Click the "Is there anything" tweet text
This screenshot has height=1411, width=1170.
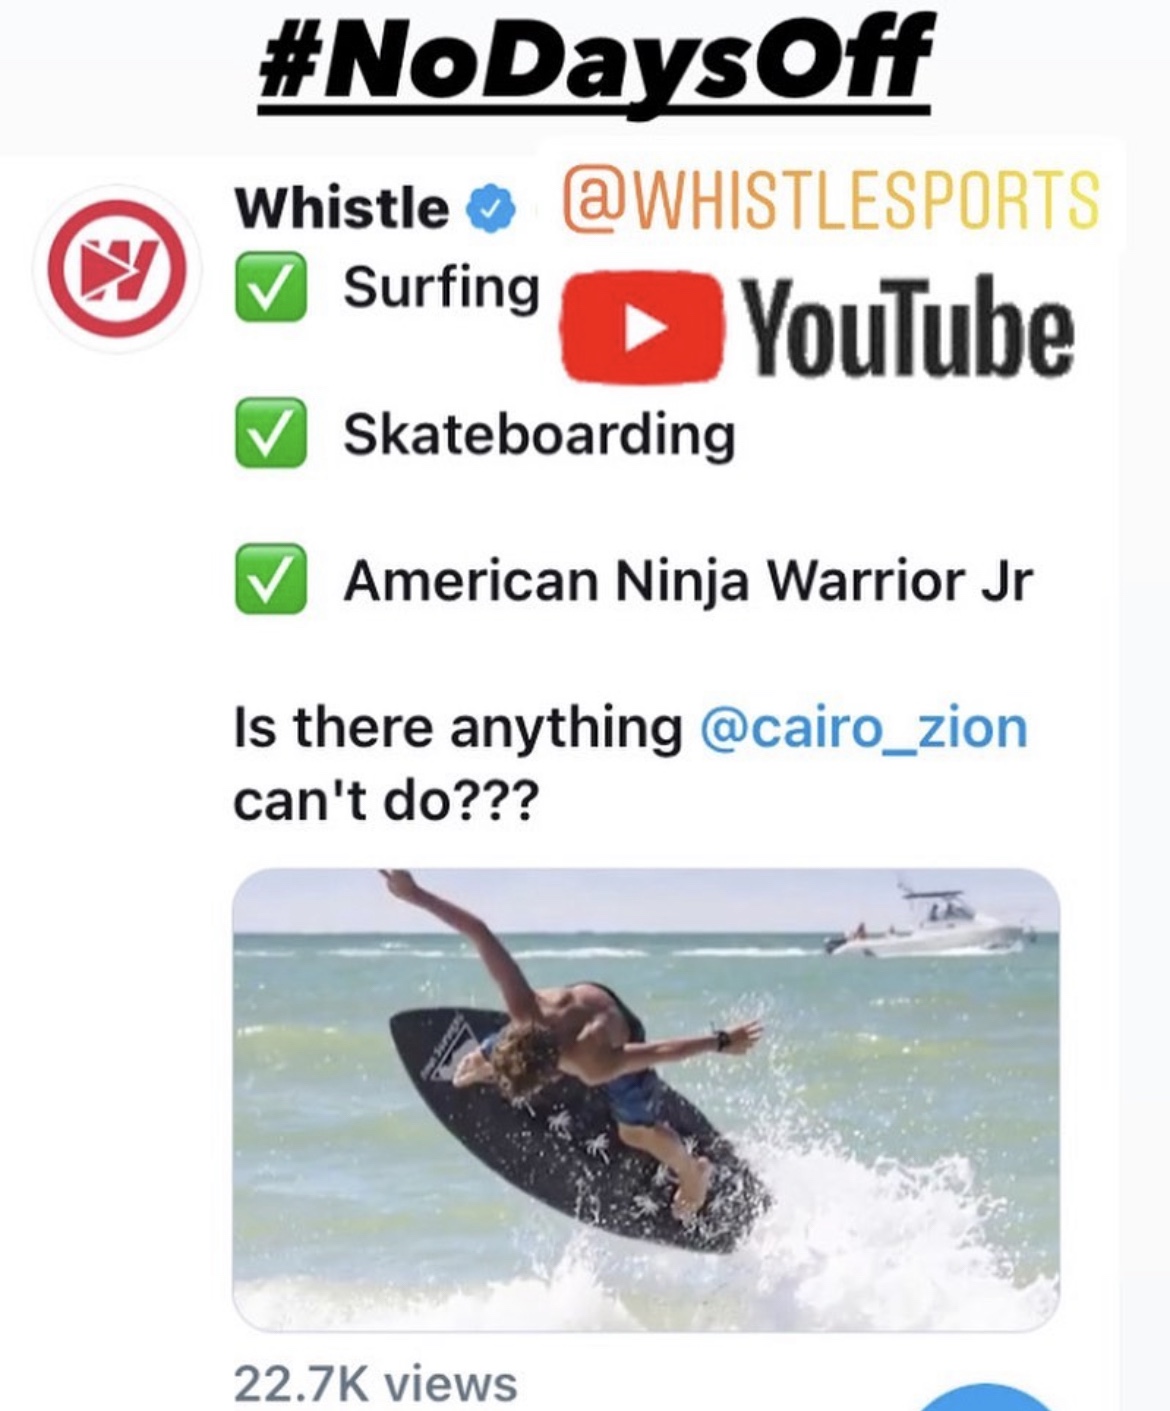[x=457, y=727]
